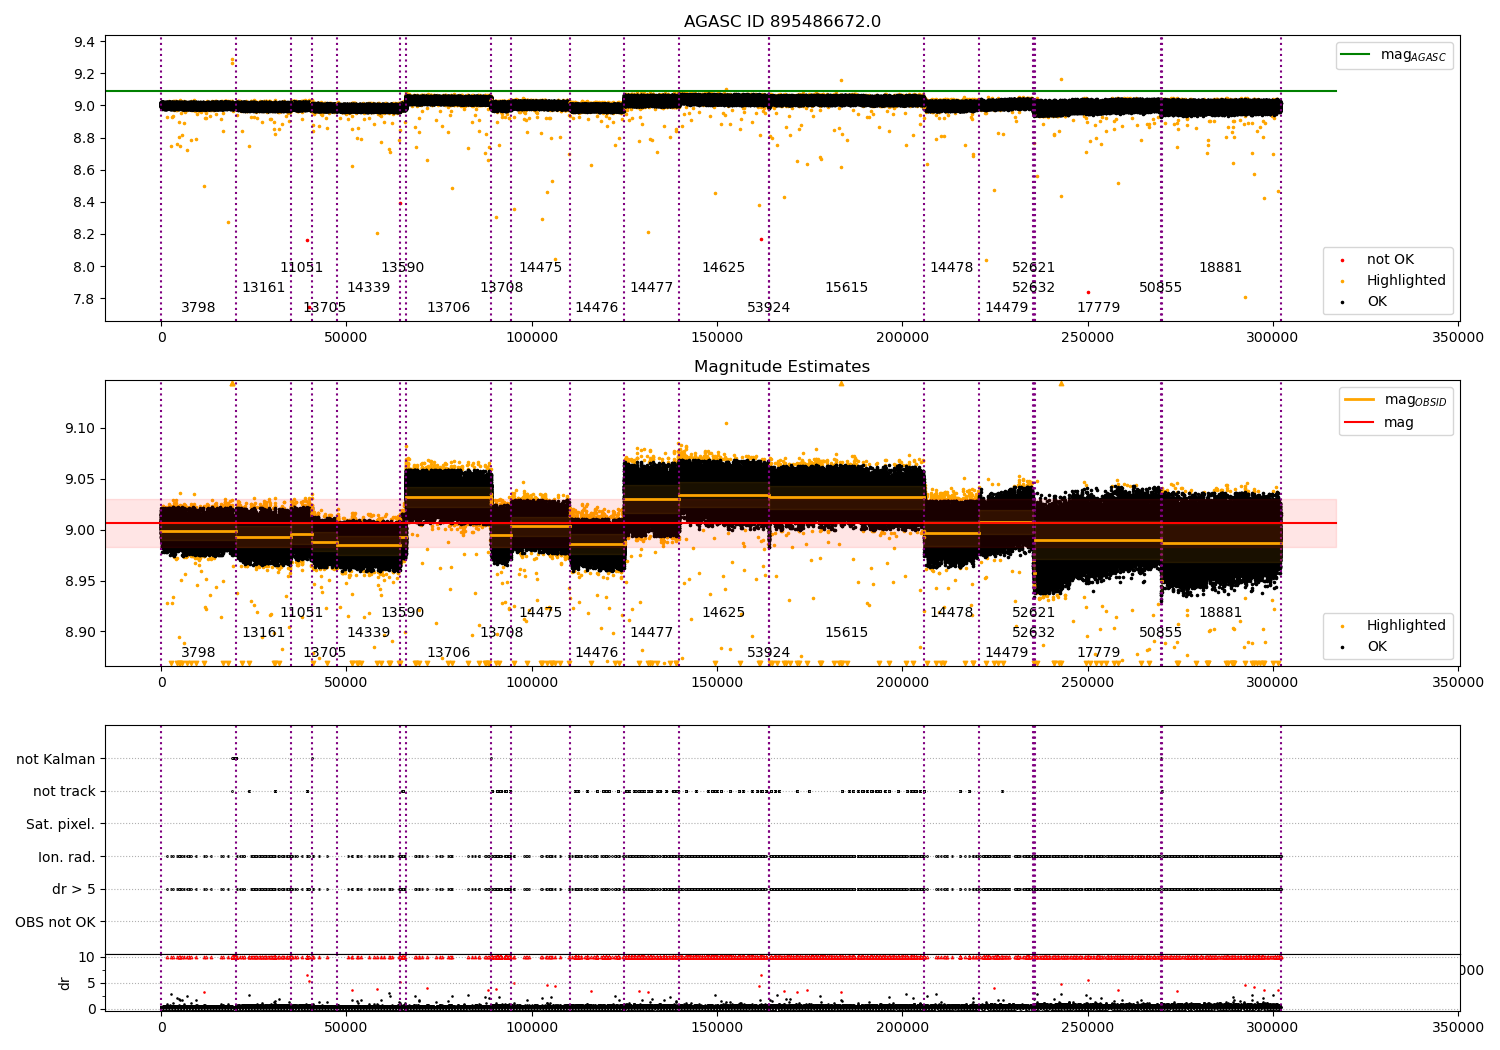Click the 9.05 y-axis tick label

click(80, 479)
